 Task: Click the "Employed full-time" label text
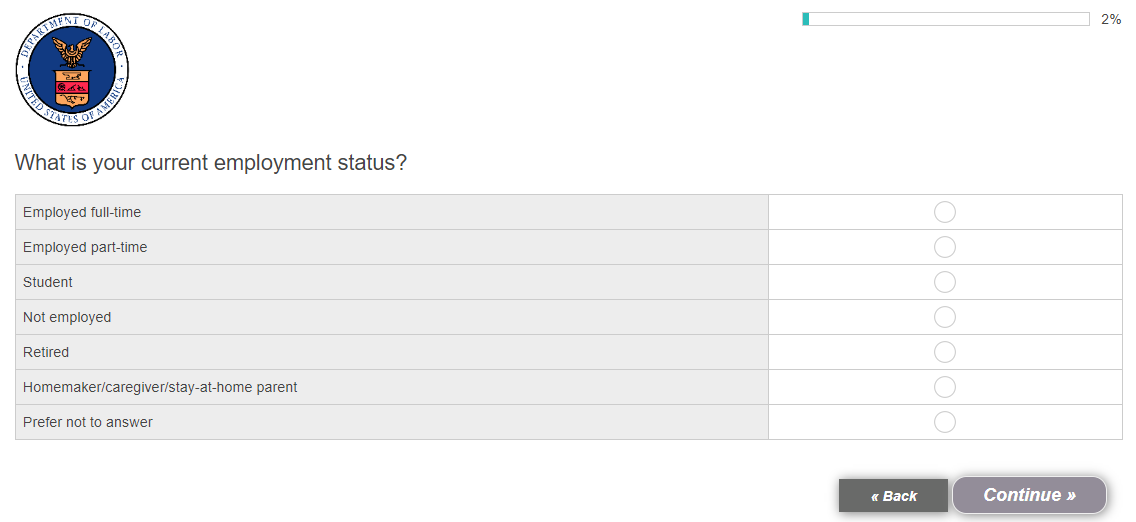(82, 212)
